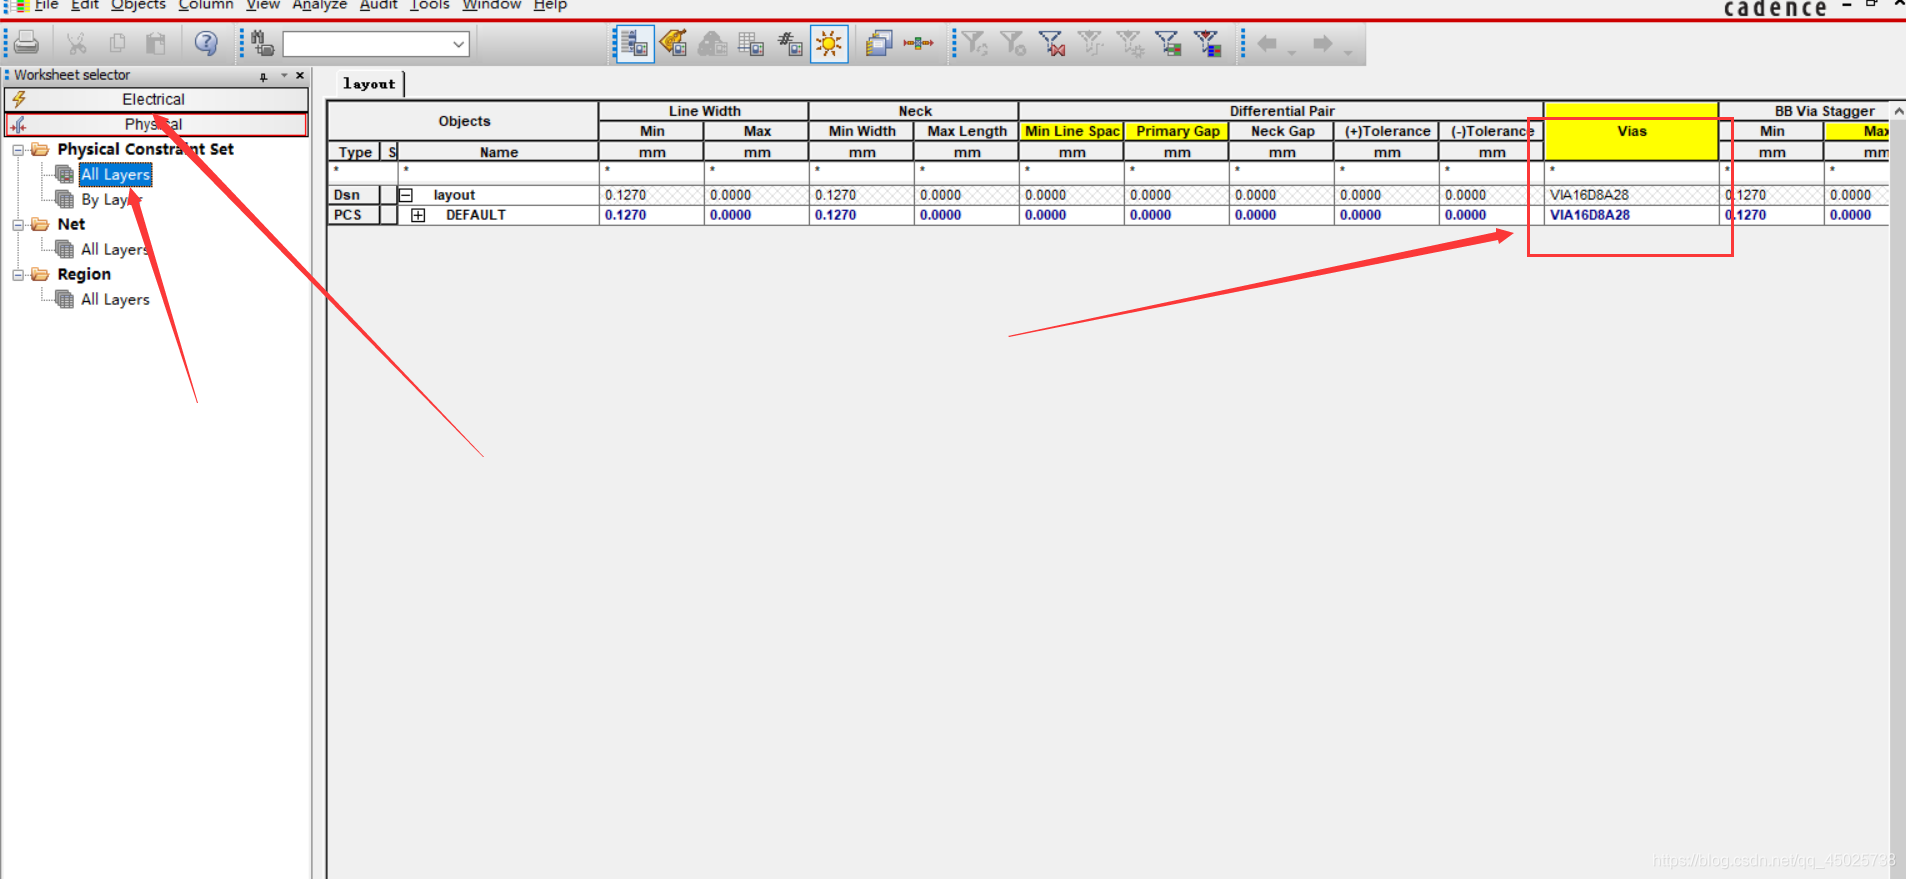Open the Column menu
Image resolution: width=1906 pixels, height=879 pixels.
[205, 5]
